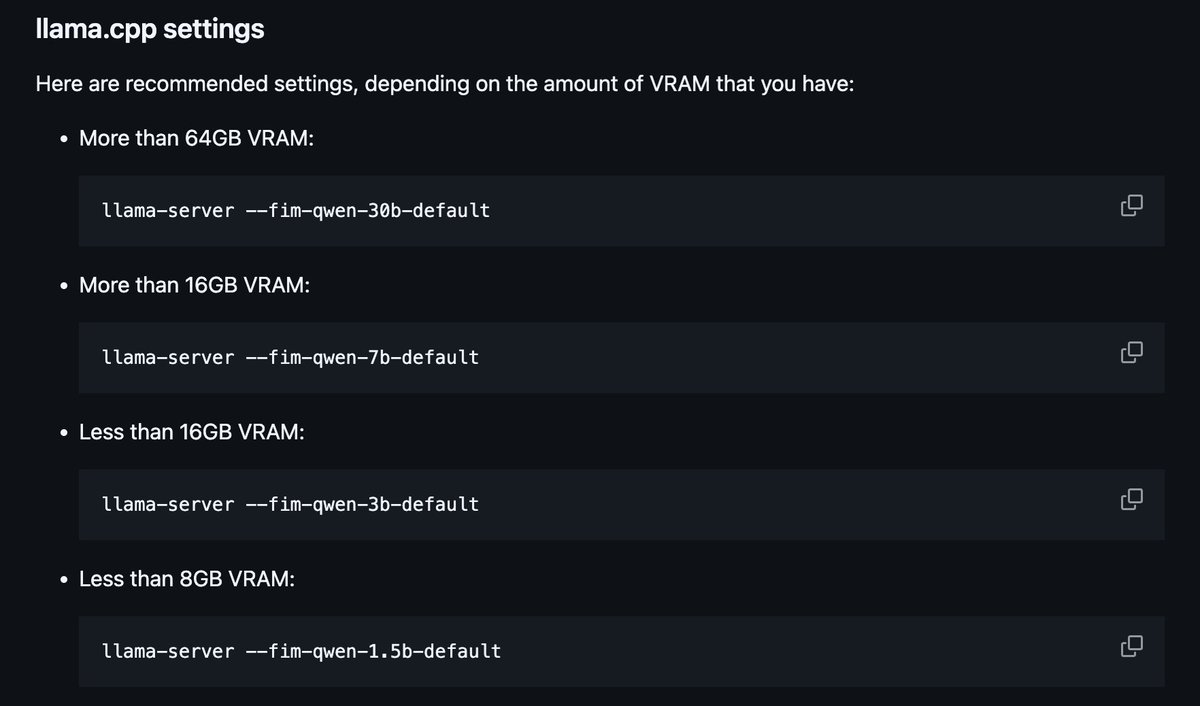Click the llama-server --fim-qwen-30b-default code text

tap(296, 211)
